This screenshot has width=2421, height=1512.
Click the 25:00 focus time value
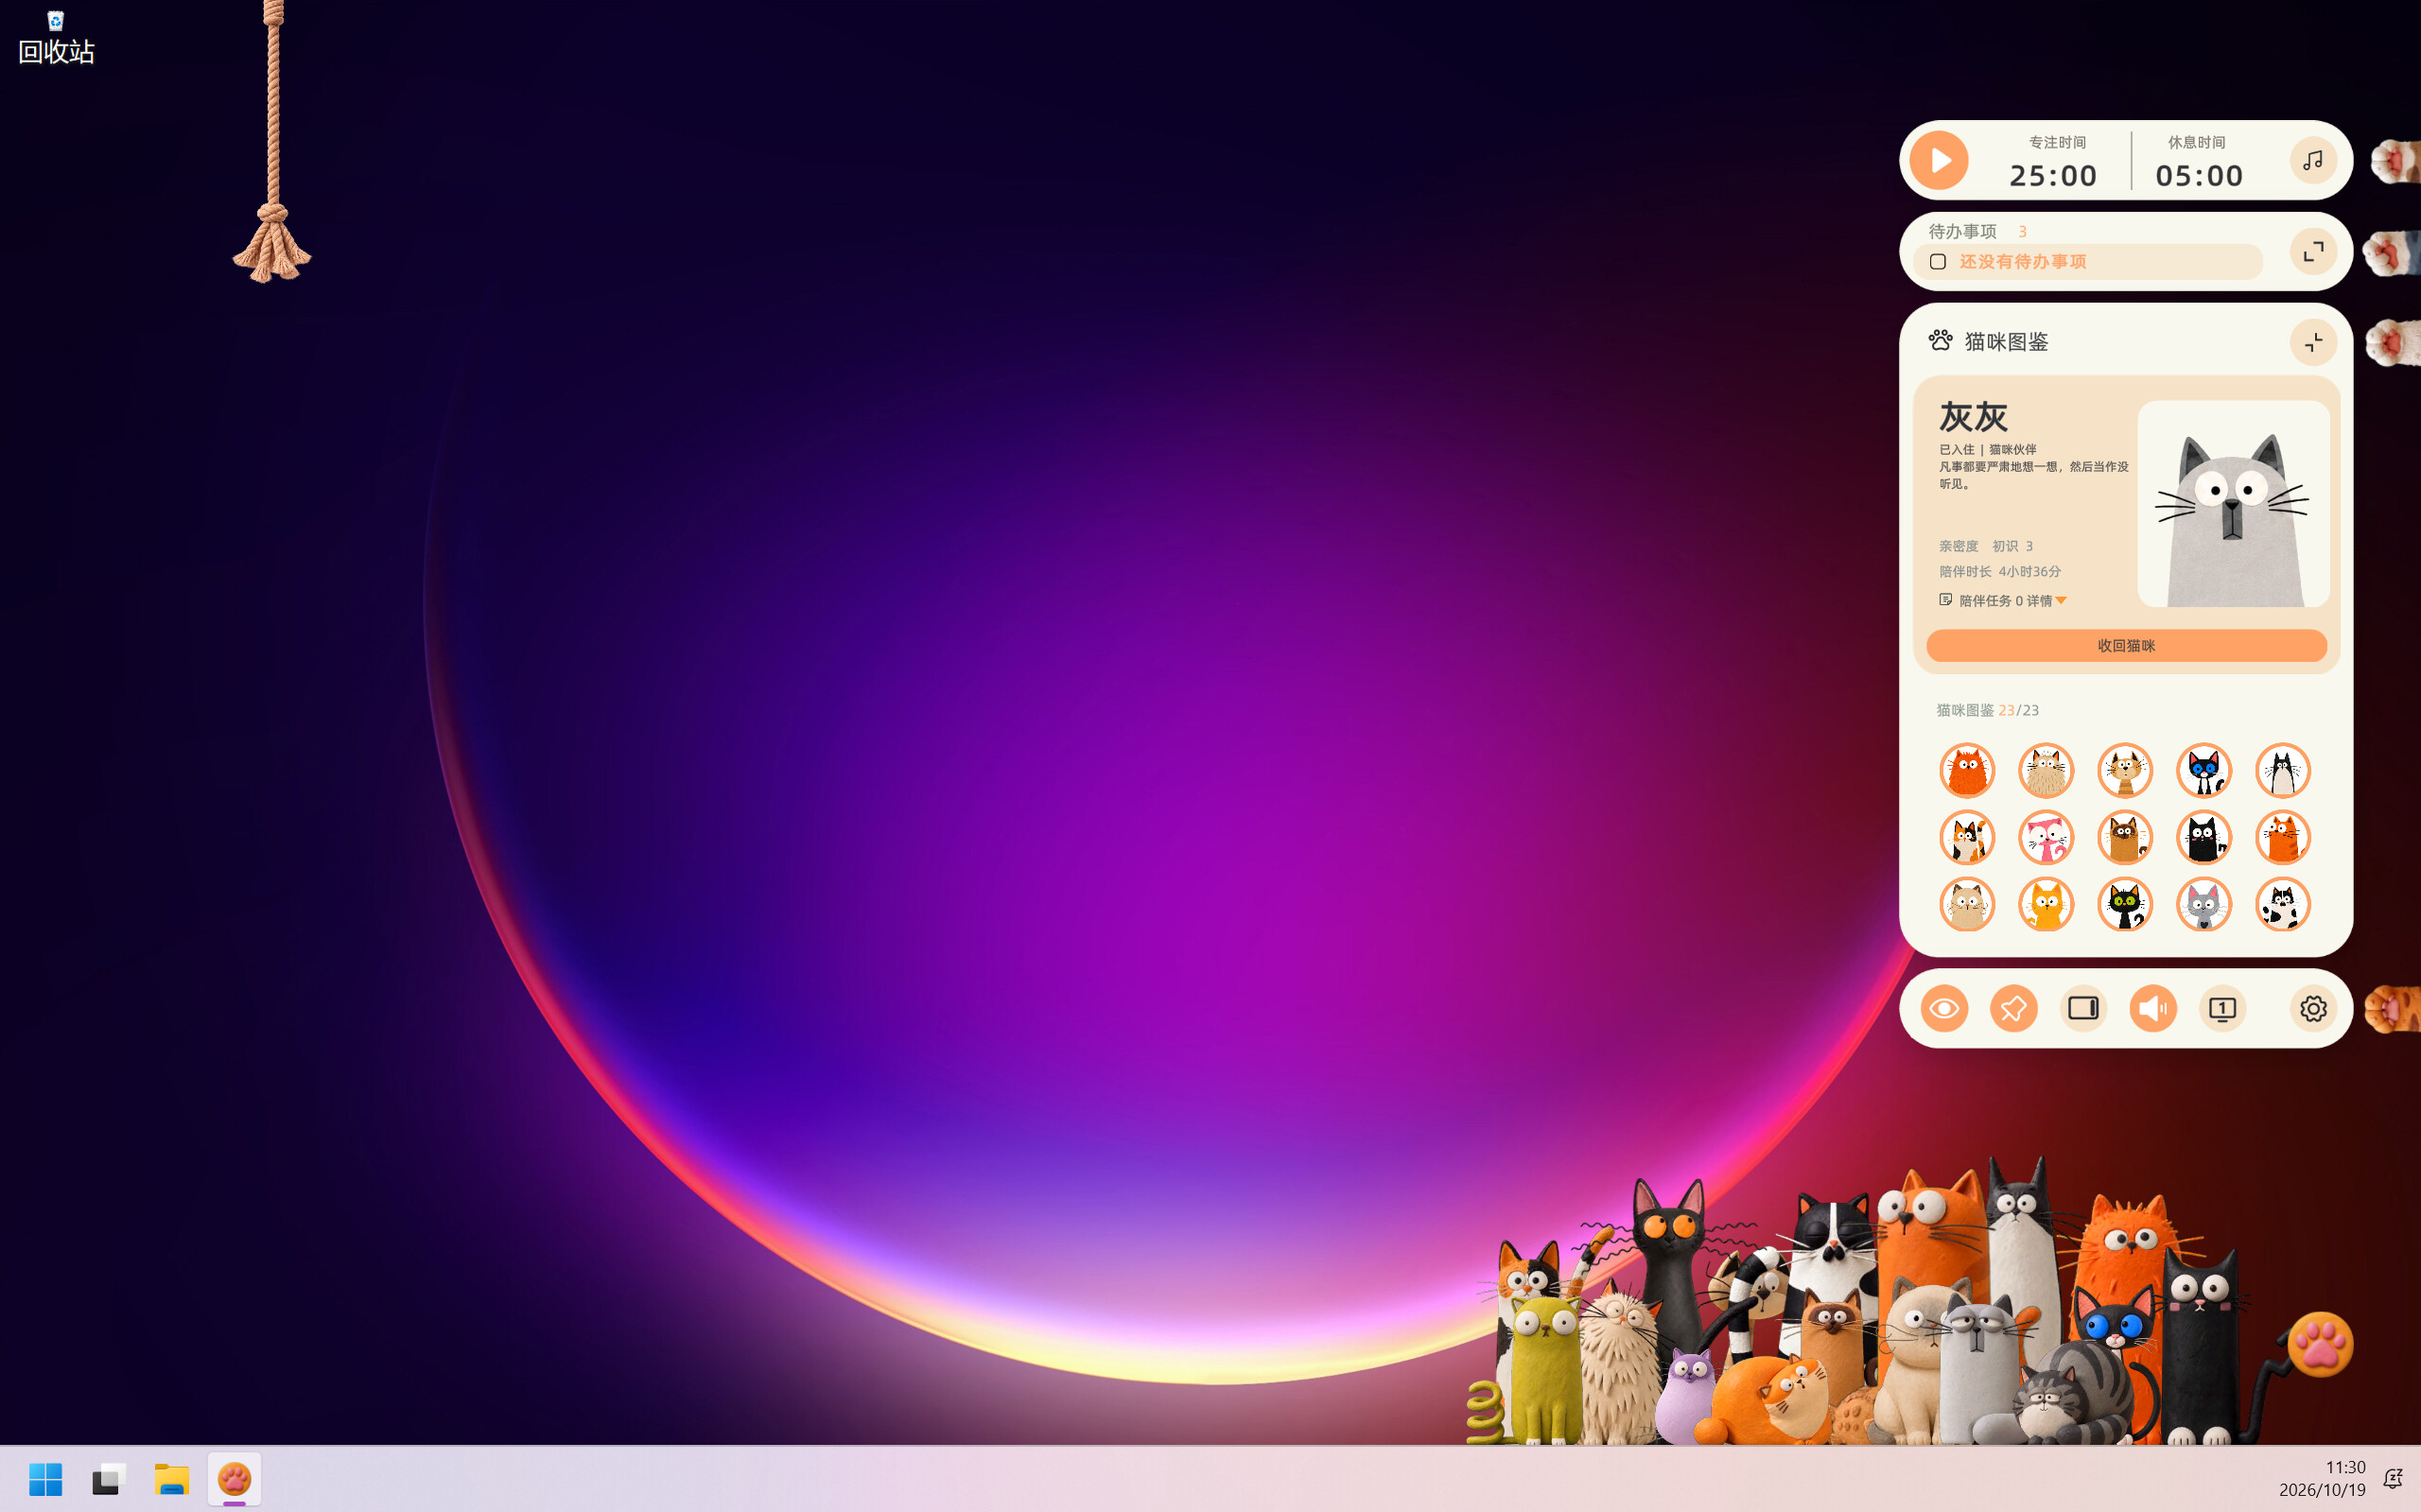(2053, 176)
